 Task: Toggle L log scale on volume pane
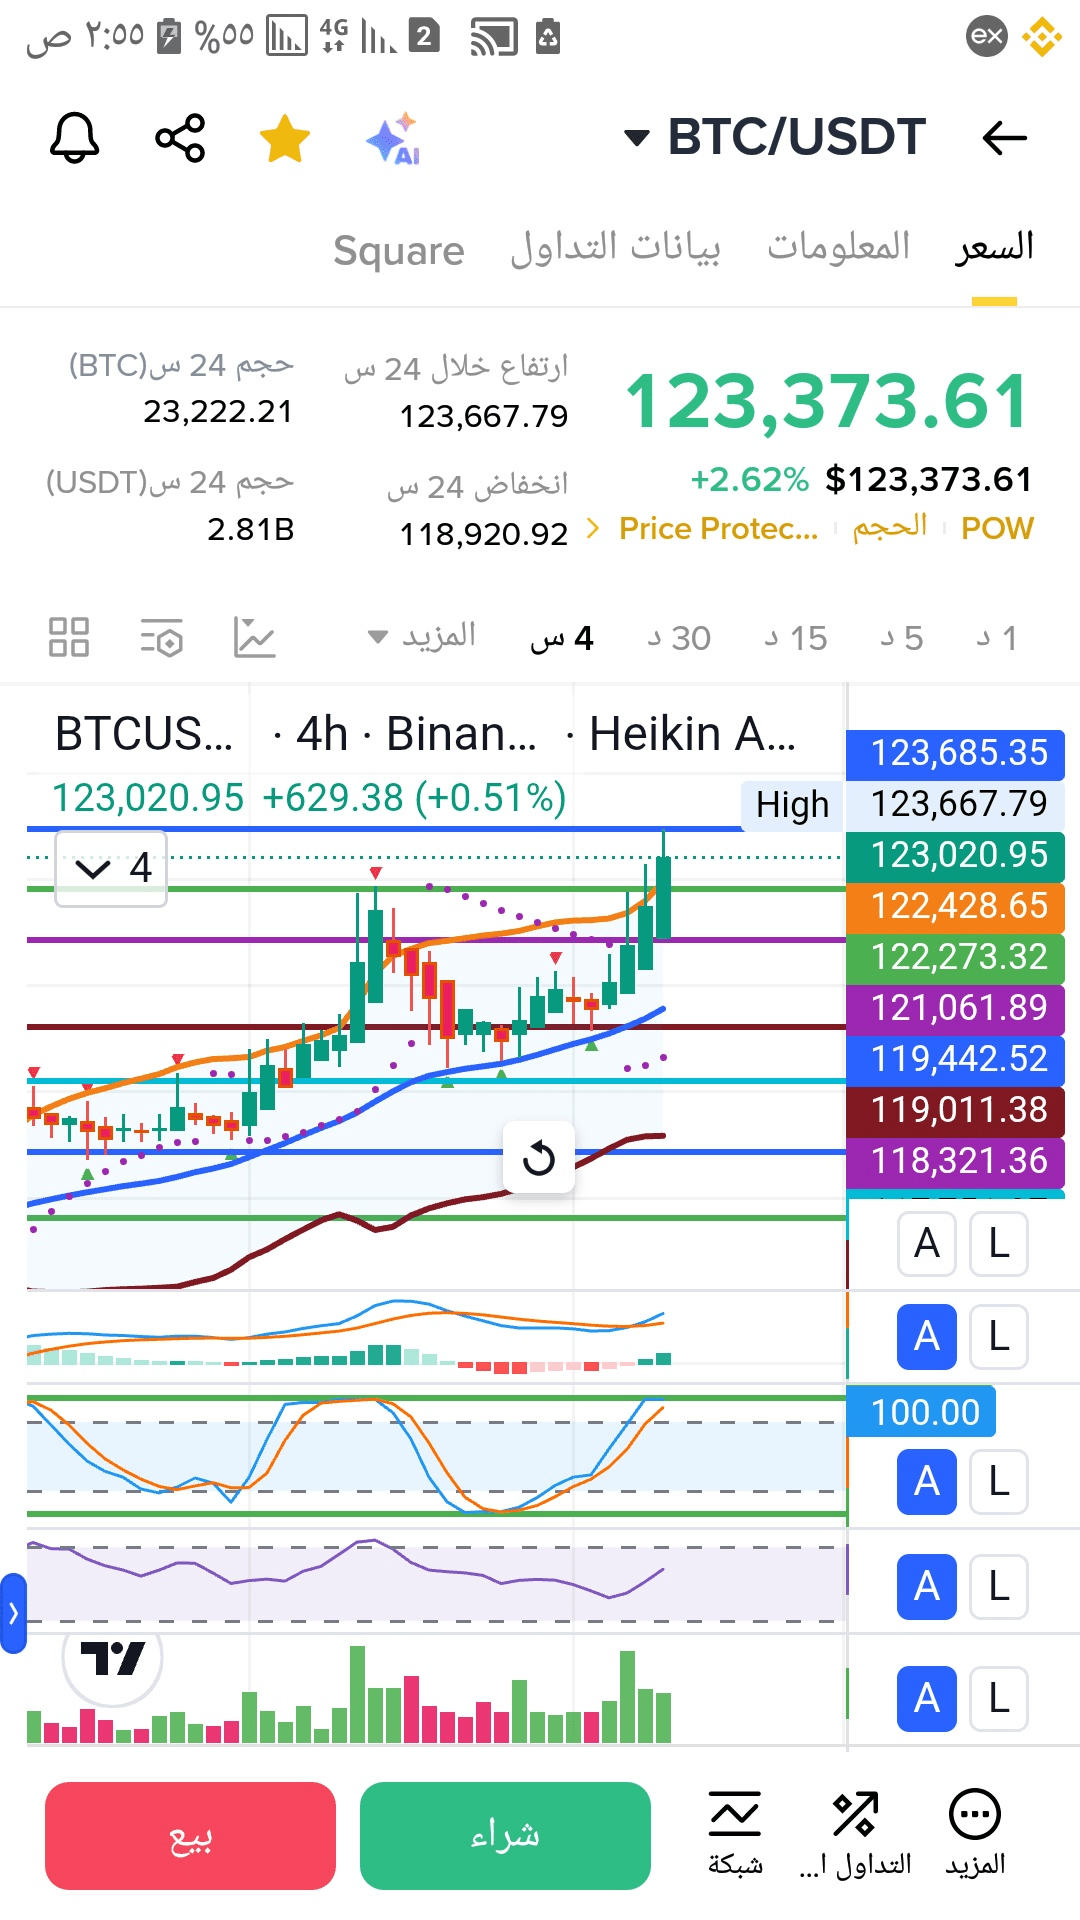[999, 1699]
